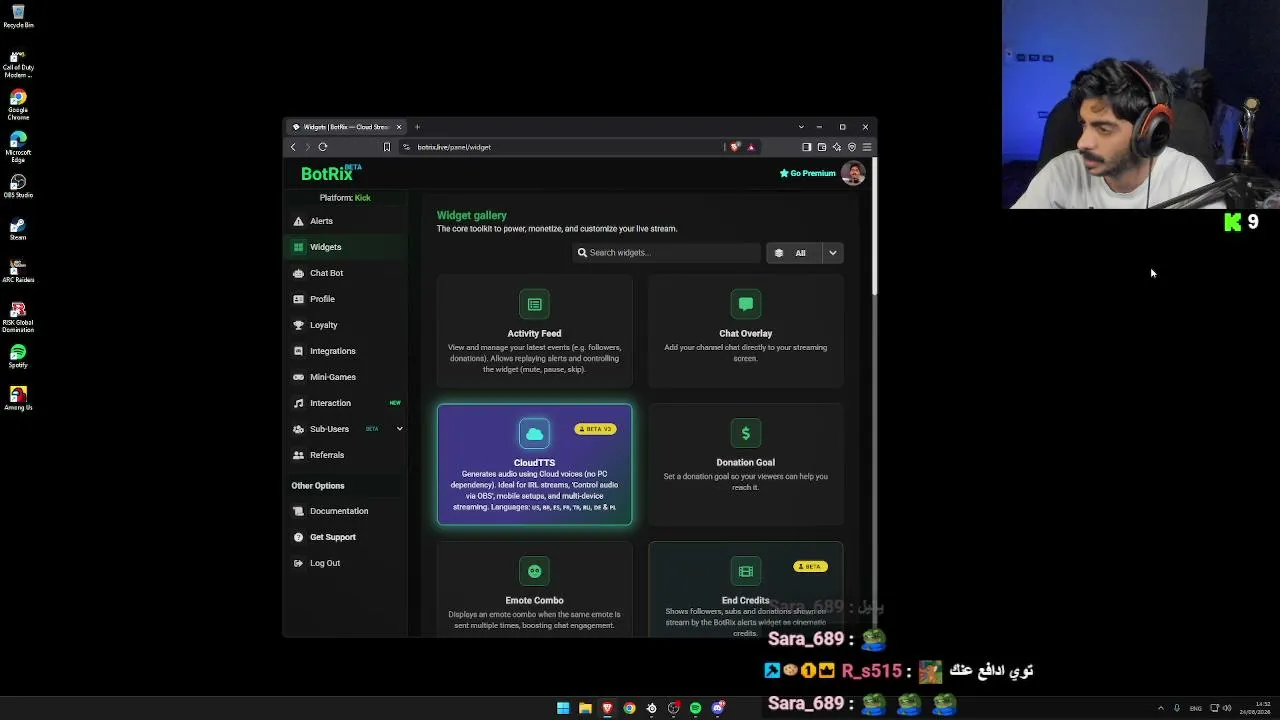Open File Explorer from the taskbar
This screenshot has width=1280, height=720.
[x=585, y=708]
